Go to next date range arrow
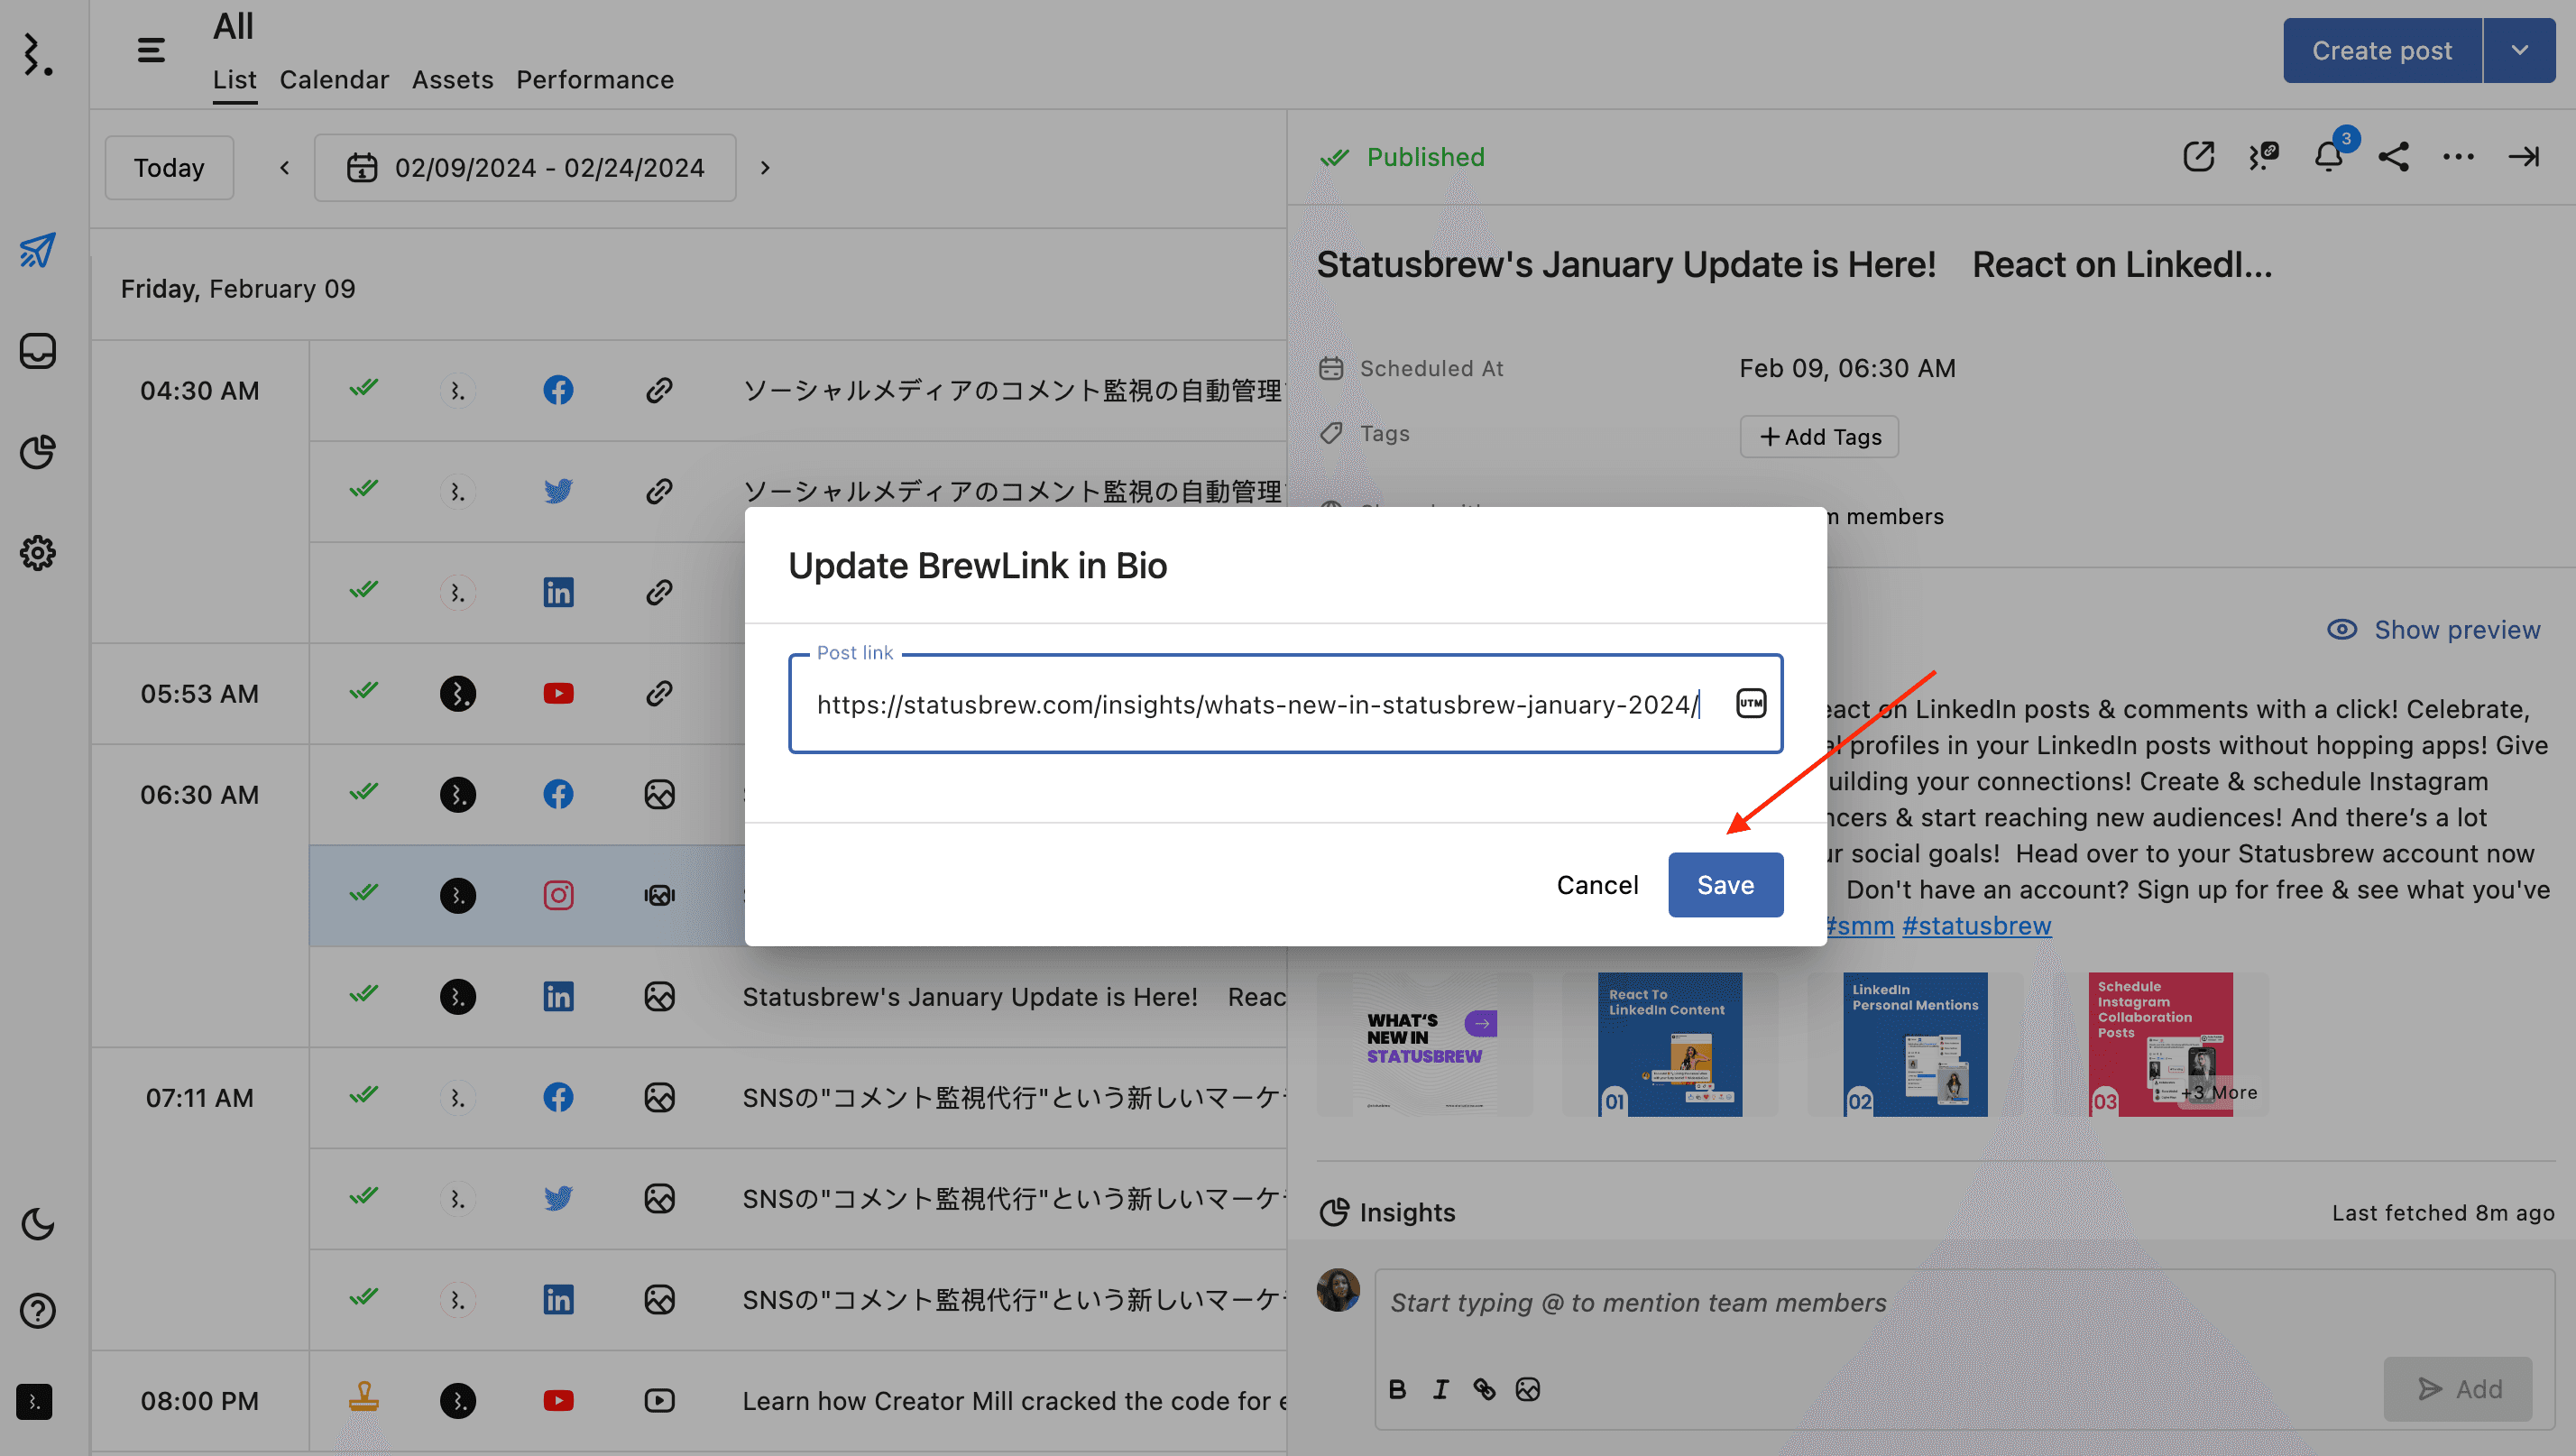2576x1456 pixels. coord(765,168)
